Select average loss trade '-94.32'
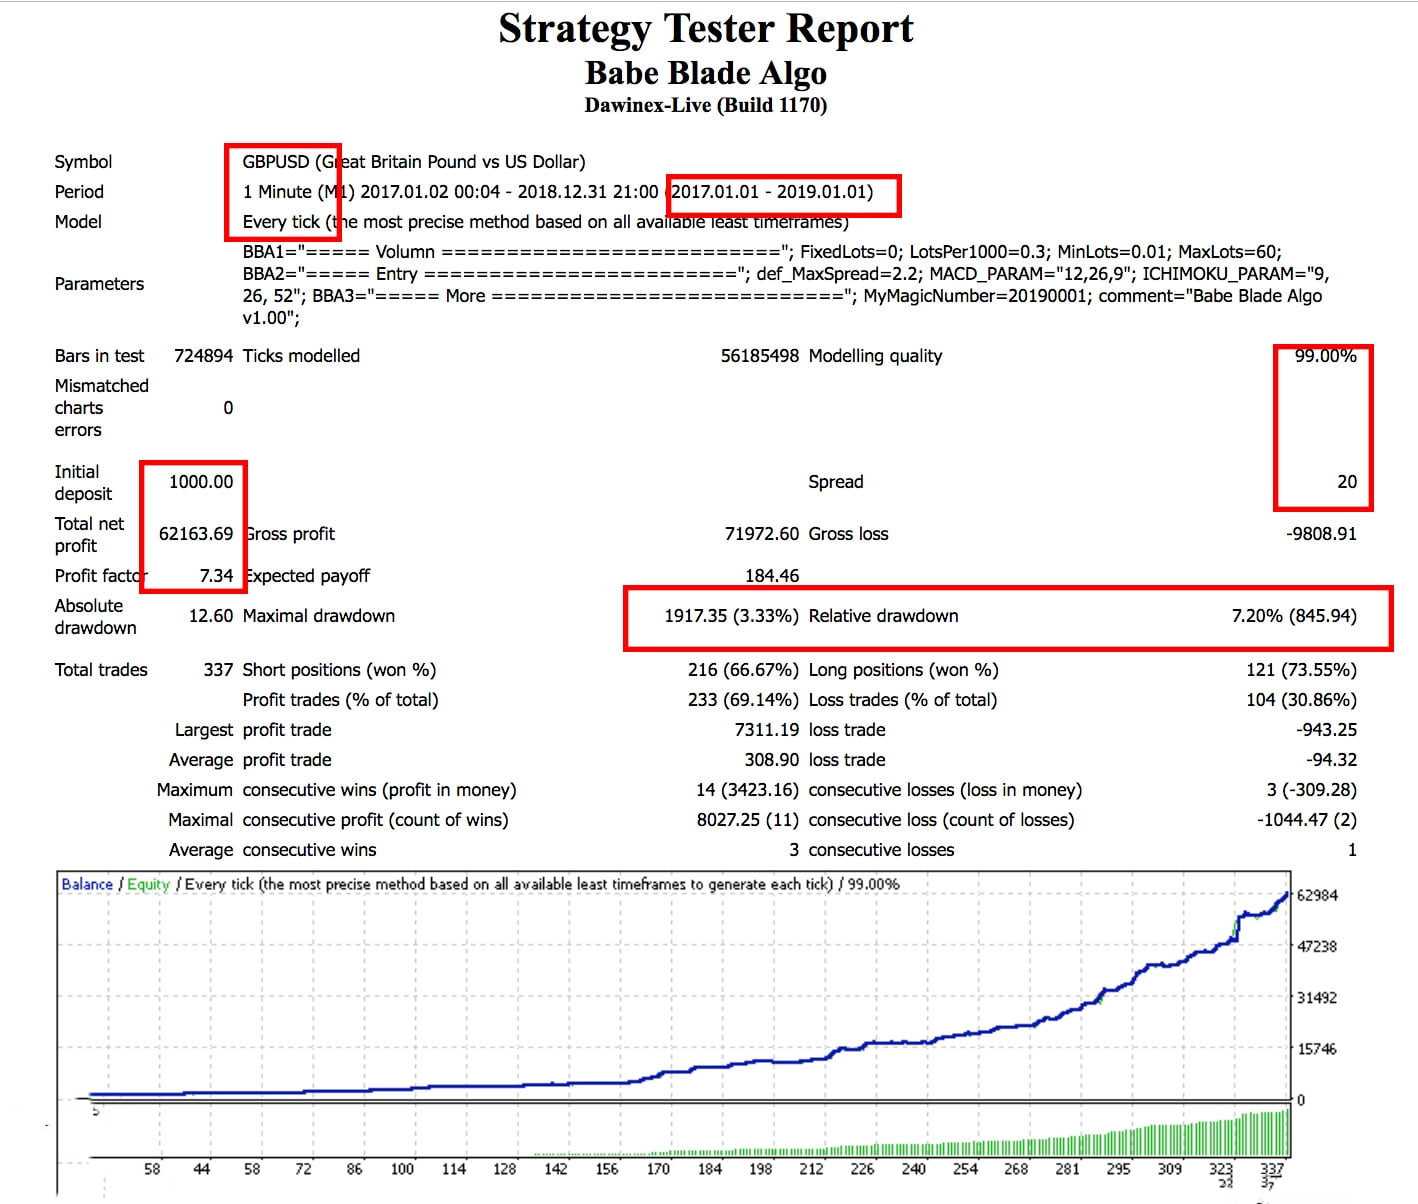The image size is (1418, 1204). [x=1331, y=760]
